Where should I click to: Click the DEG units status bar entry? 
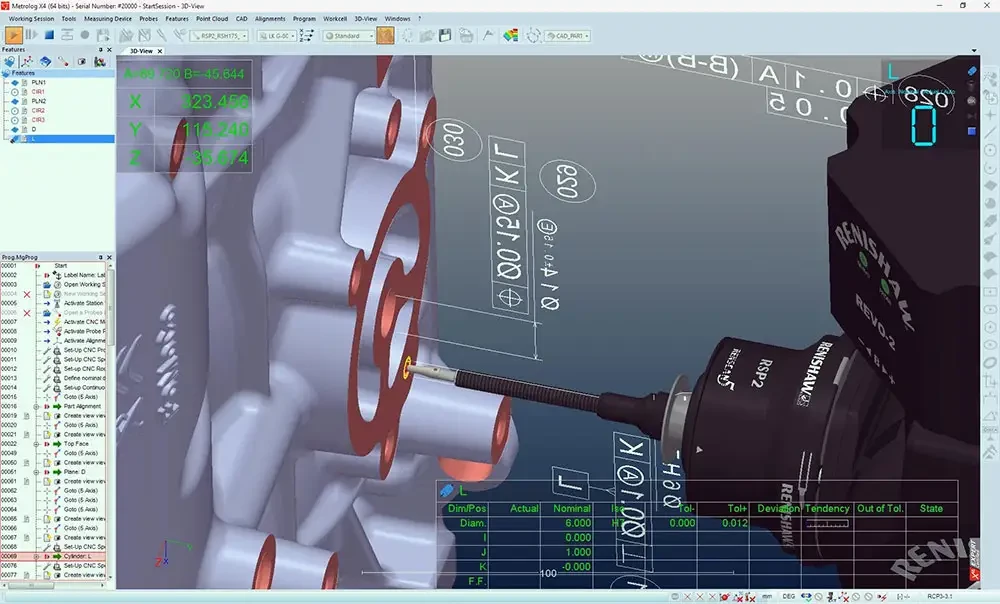(789, 596)
